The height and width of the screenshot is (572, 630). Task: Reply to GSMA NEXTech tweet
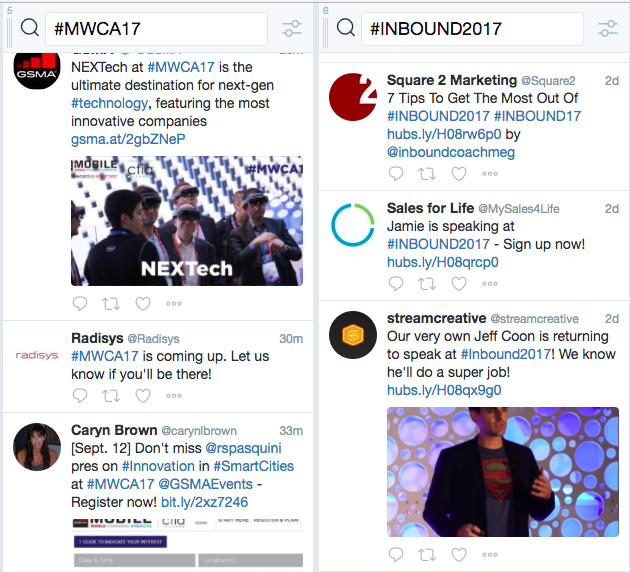coord(80,303)
